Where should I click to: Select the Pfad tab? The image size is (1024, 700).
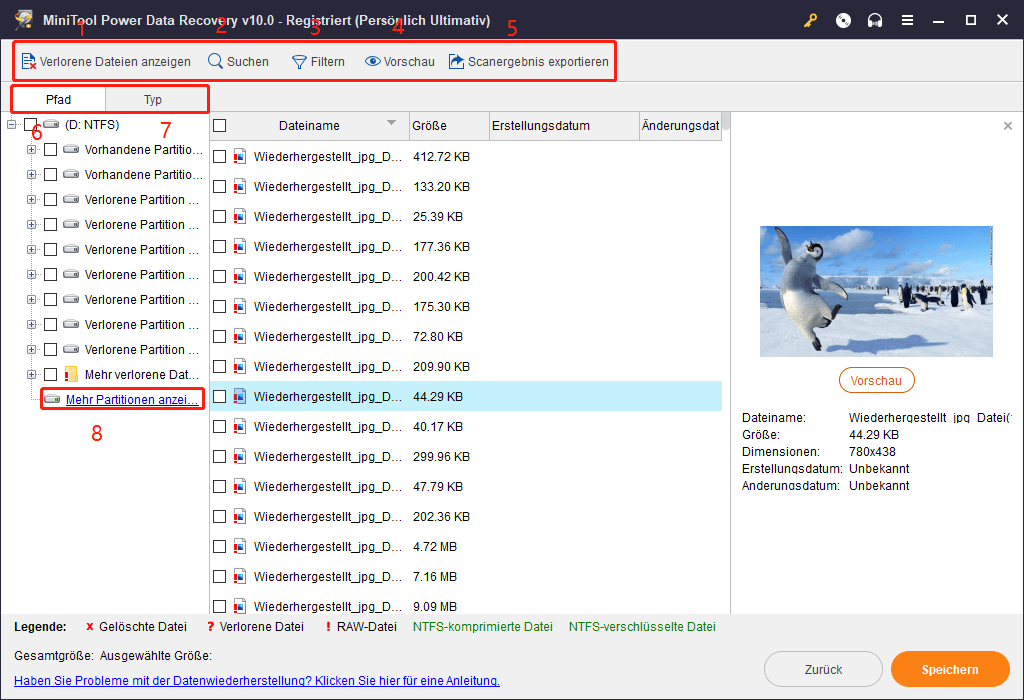click(x=59, y=99)
